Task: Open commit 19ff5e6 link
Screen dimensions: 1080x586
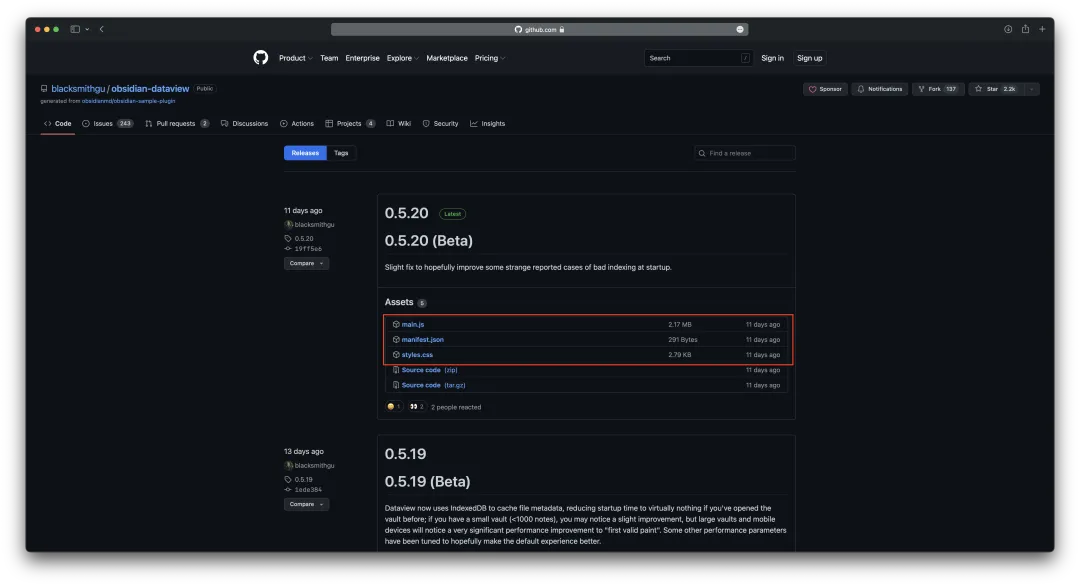Action: point(308,249)
